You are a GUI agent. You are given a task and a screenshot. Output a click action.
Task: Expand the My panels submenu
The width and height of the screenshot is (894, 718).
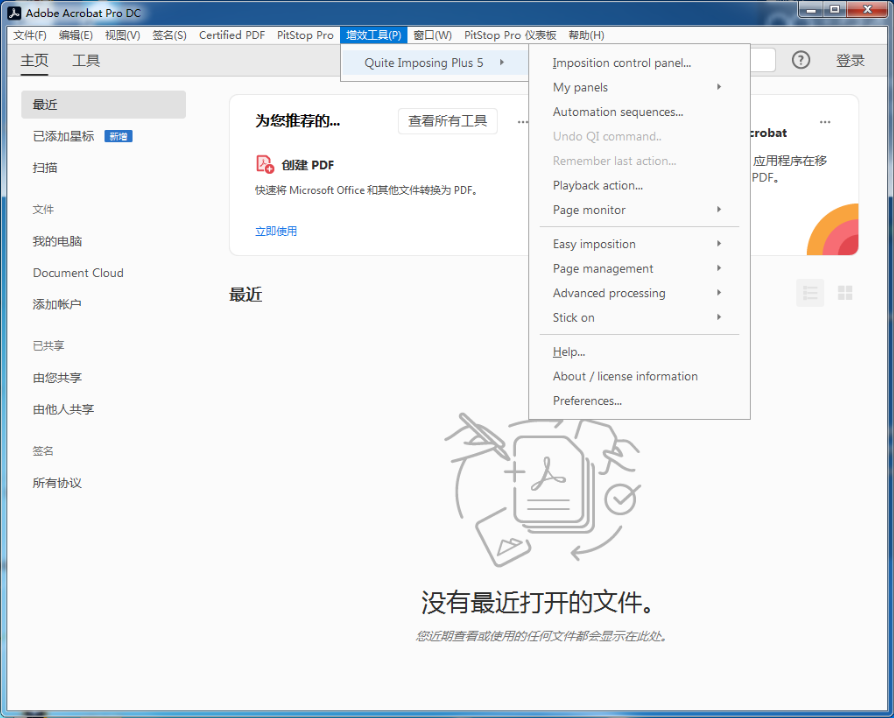(x=580, y=86)
